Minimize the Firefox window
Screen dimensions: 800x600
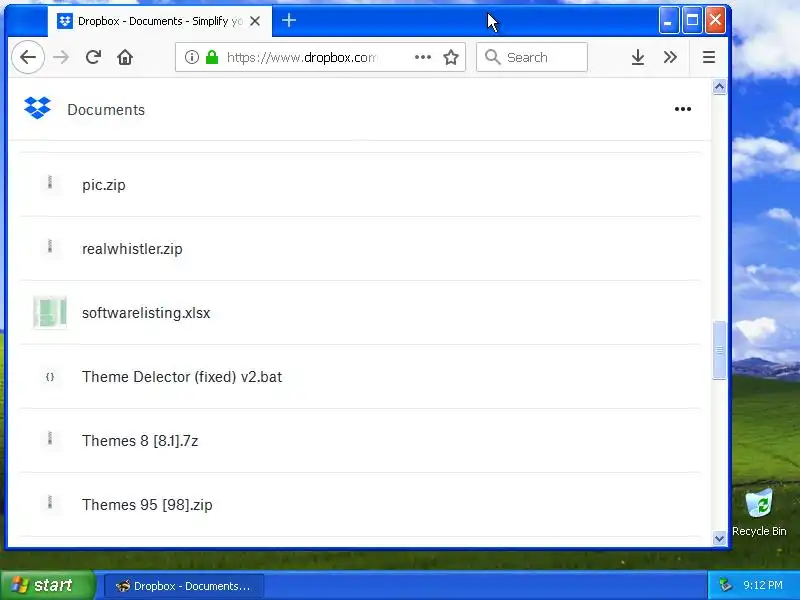(668, 20)
